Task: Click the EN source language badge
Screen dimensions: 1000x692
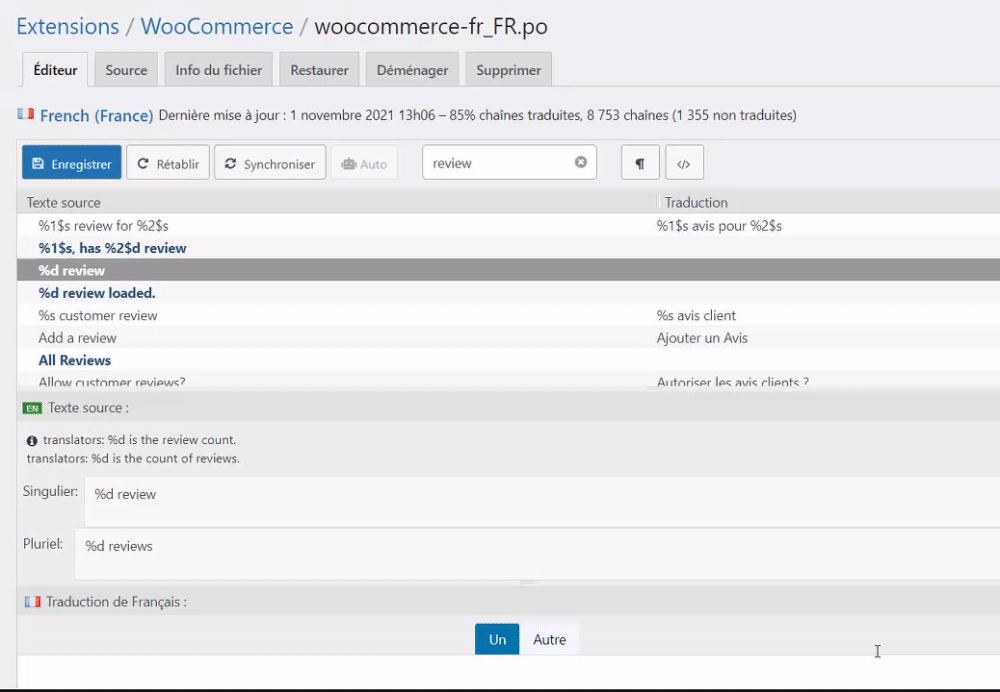Action: 32,408
